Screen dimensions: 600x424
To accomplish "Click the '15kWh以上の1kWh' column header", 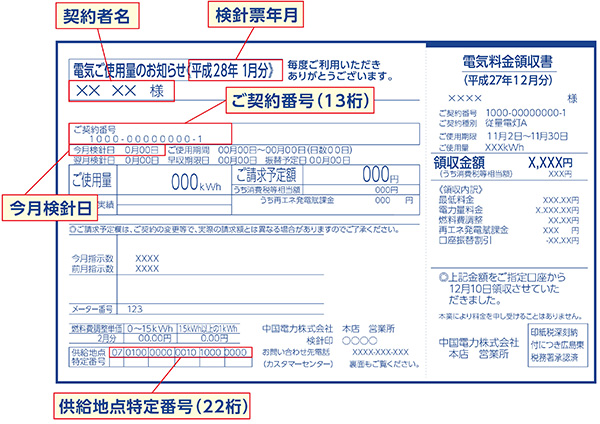I will tap(208, 328).
